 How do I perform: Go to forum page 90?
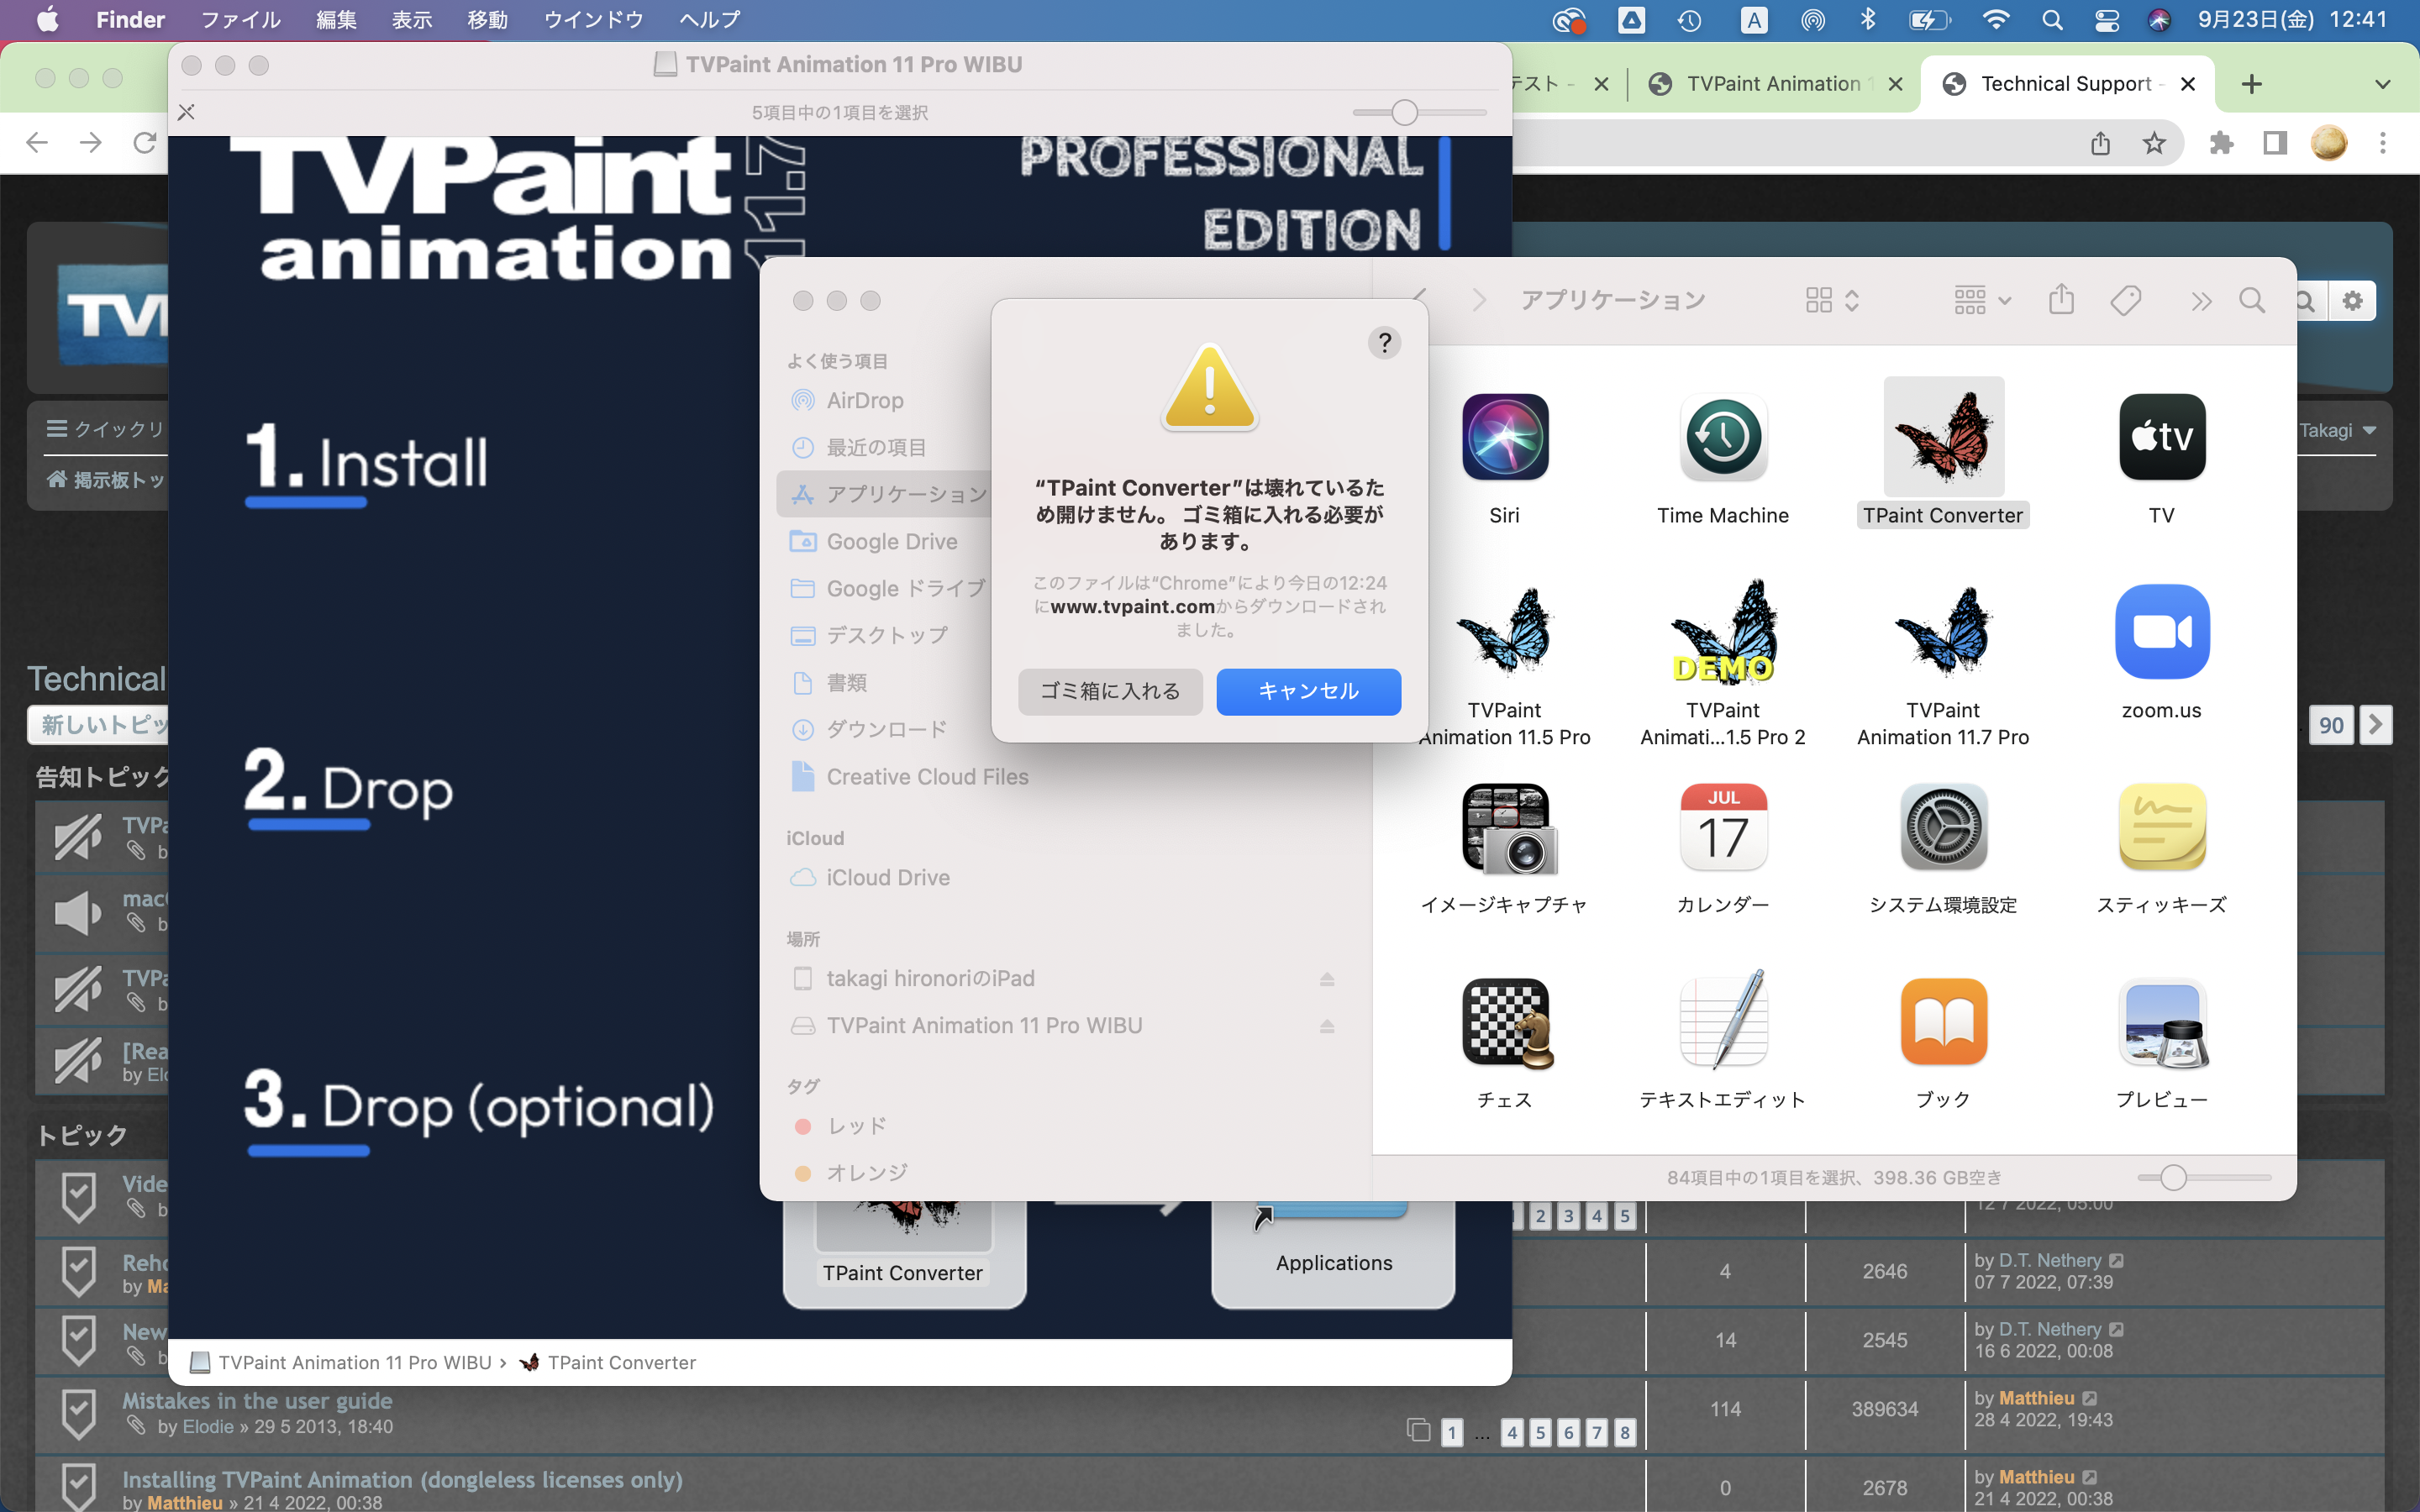(2331, 725)
